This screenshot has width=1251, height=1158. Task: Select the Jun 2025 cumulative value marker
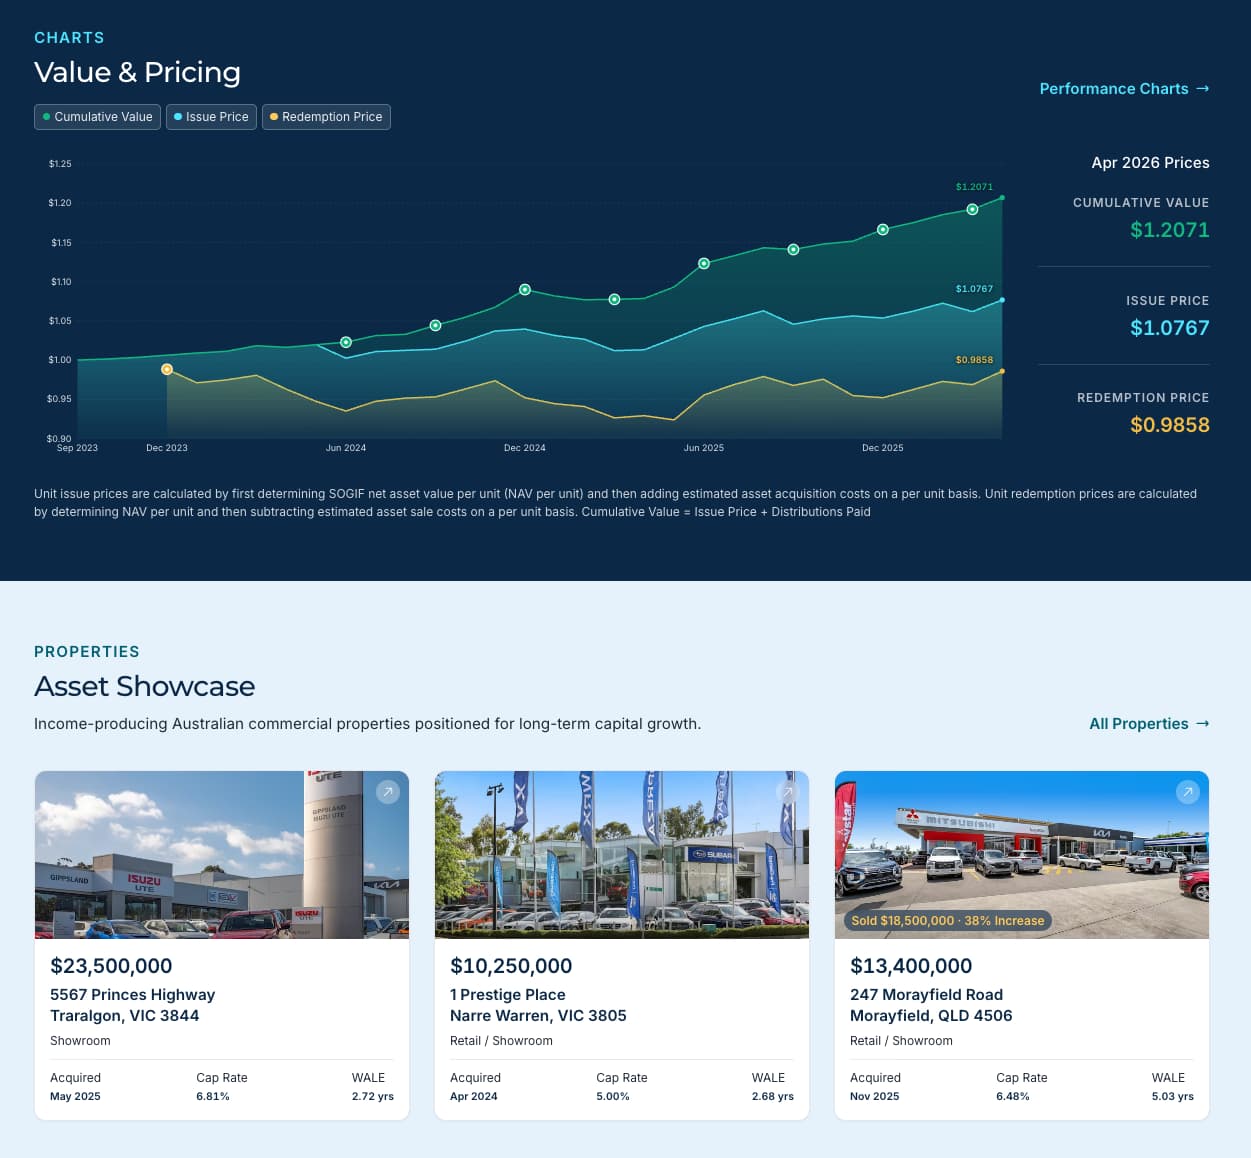(704, 263)
